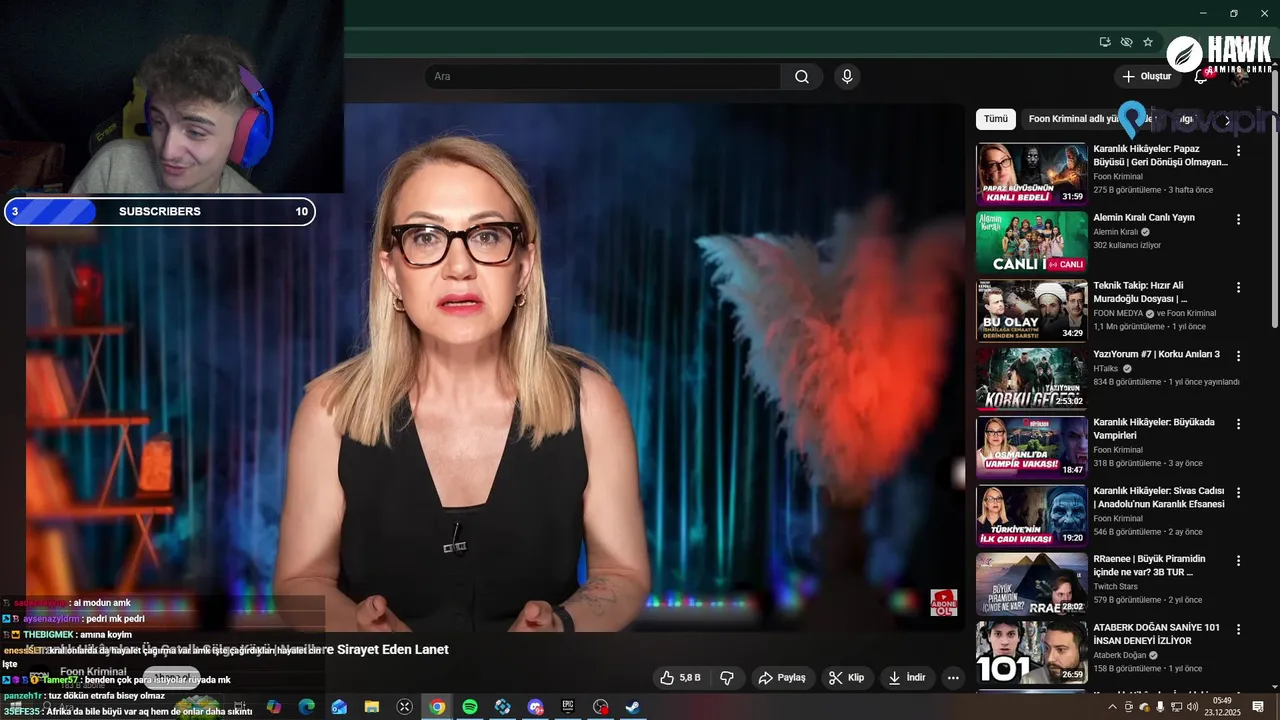This screenshot has width=1280, height=720.
Task: Open options menu for ATABERK DOĞAN video
Action: [x=1238, y=629]
